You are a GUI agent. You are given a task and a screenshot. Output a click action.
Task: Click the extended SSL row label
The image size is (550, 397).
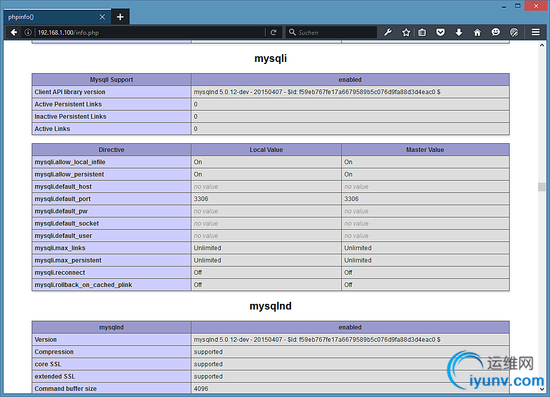(x=55, y=376)
